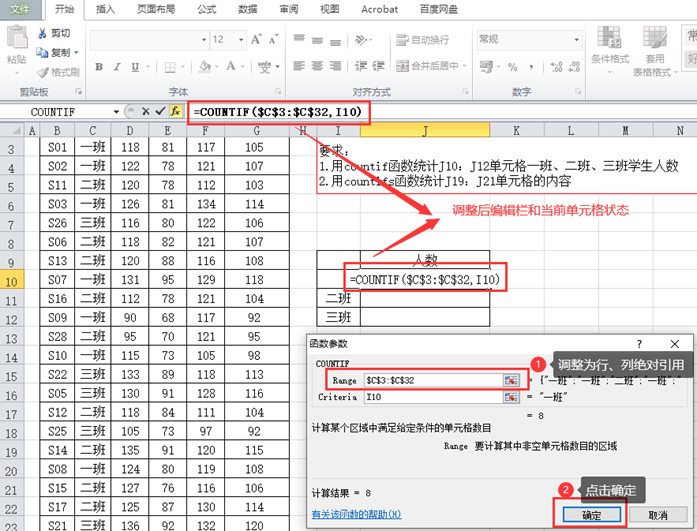
Task: Apply comma style format
Action: pos(531,67)
